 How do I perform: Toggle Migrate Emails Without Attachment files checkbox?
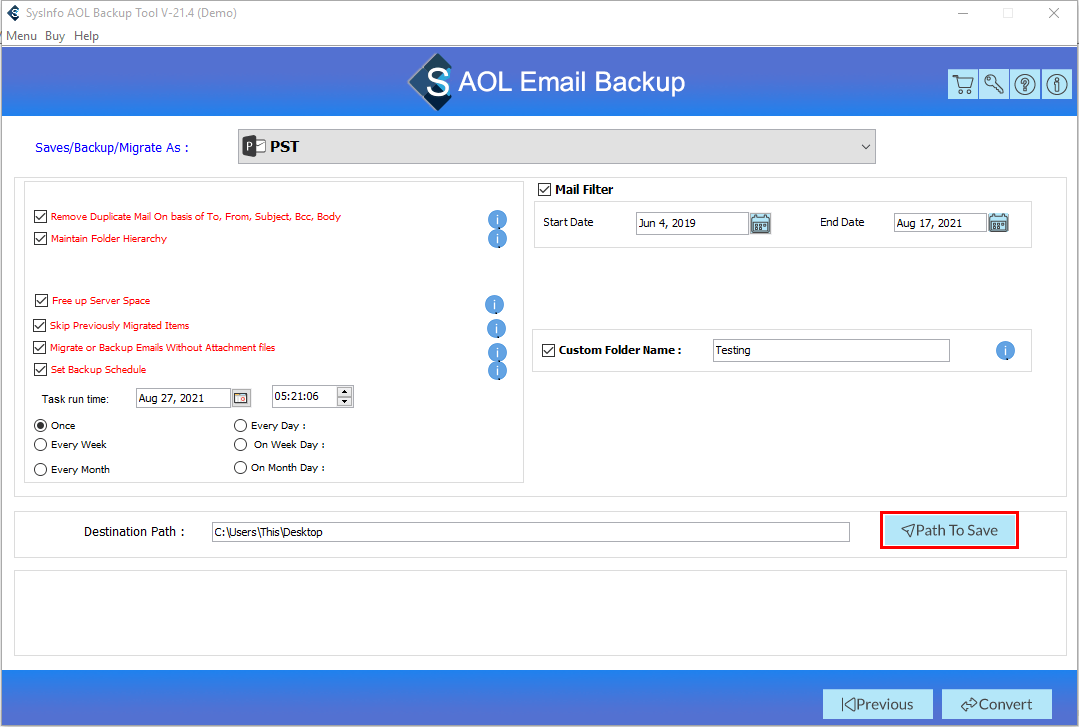(40, 347)
